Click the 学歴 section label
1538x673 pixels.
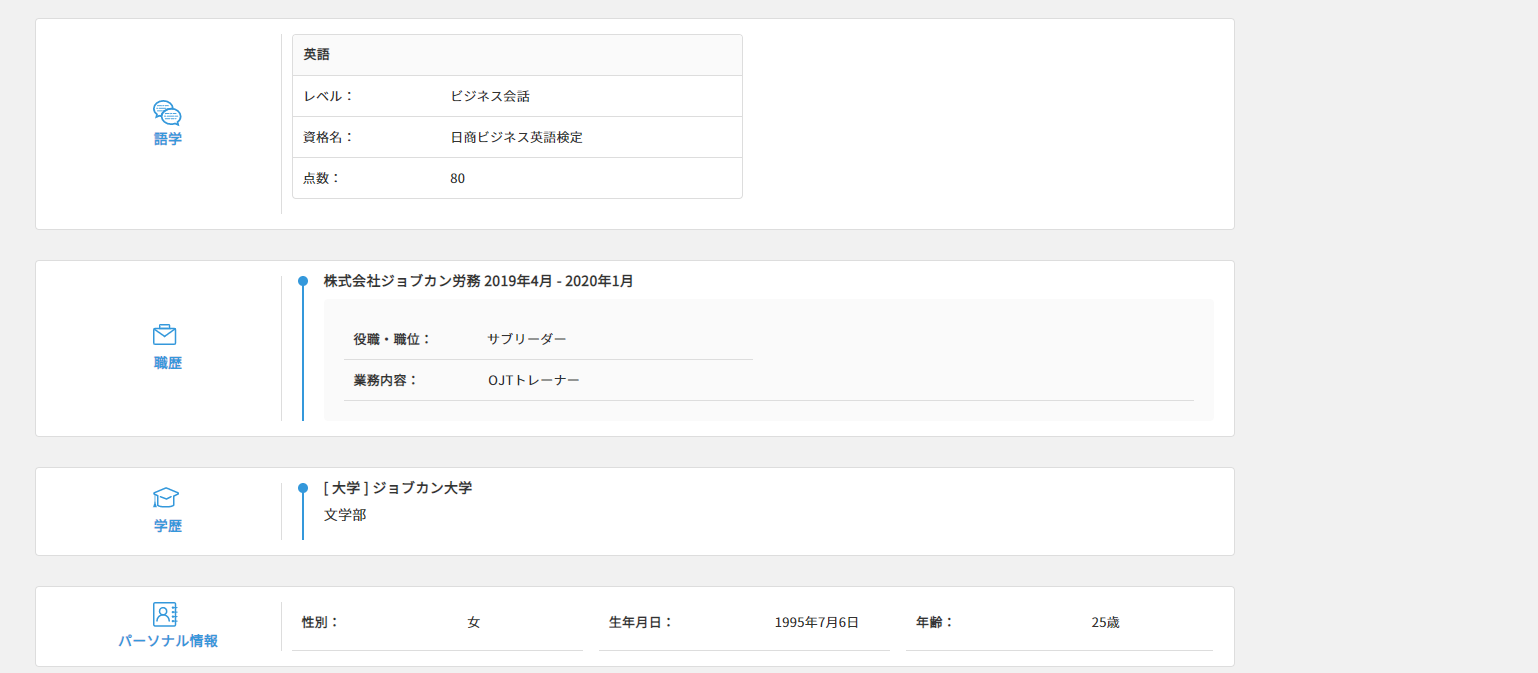[168, 525]
